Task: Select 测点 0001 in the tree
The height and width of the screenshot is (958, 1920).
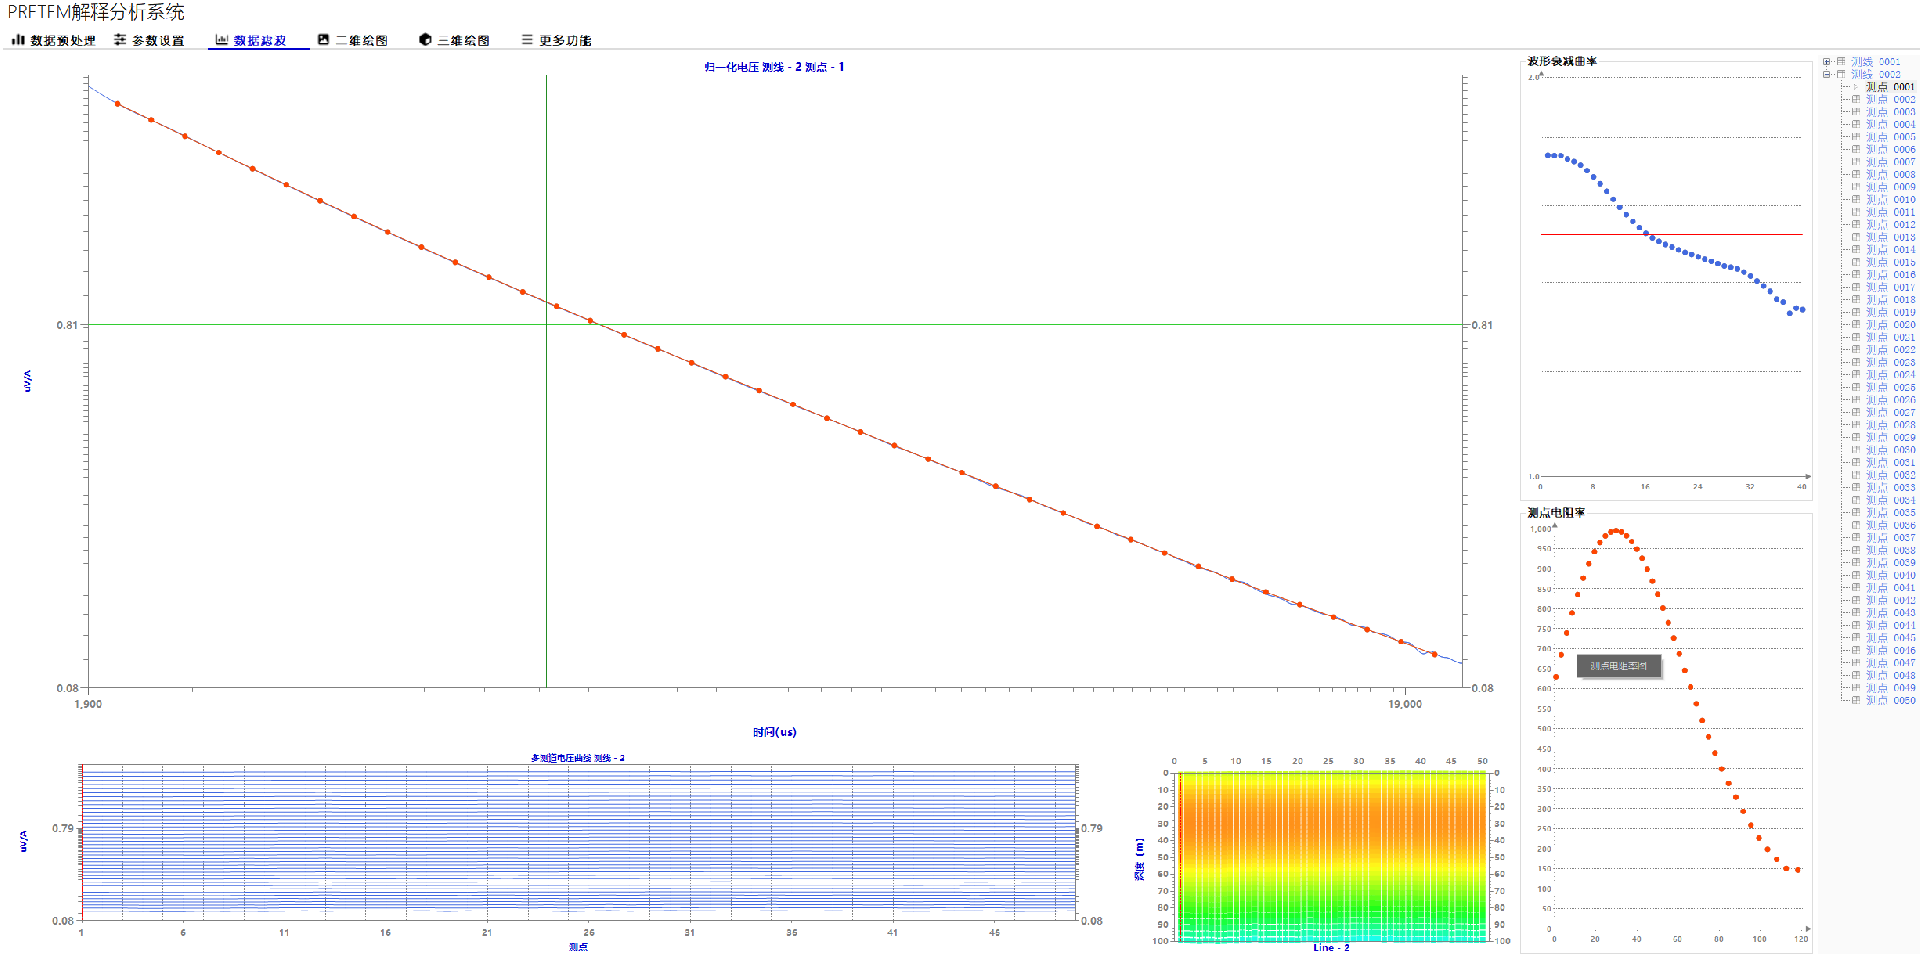Action: pos(1890,87)
